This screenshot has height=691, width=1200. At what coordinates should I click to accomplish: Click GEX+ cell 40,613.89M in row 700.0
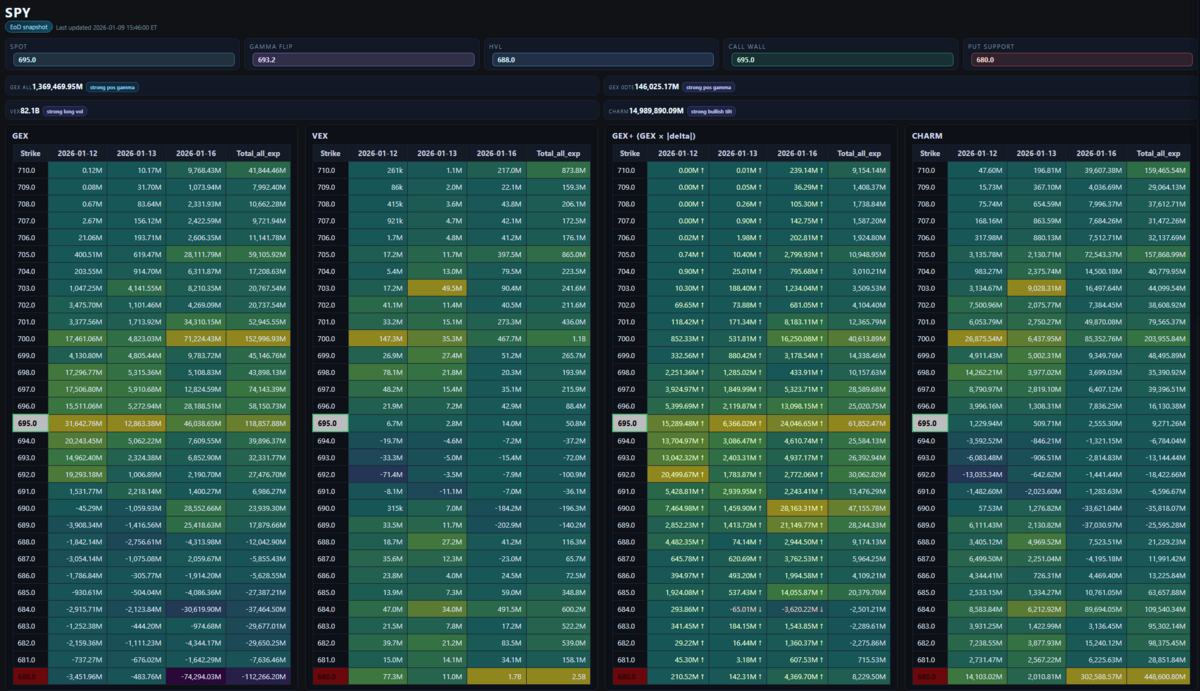coord(859,339)
